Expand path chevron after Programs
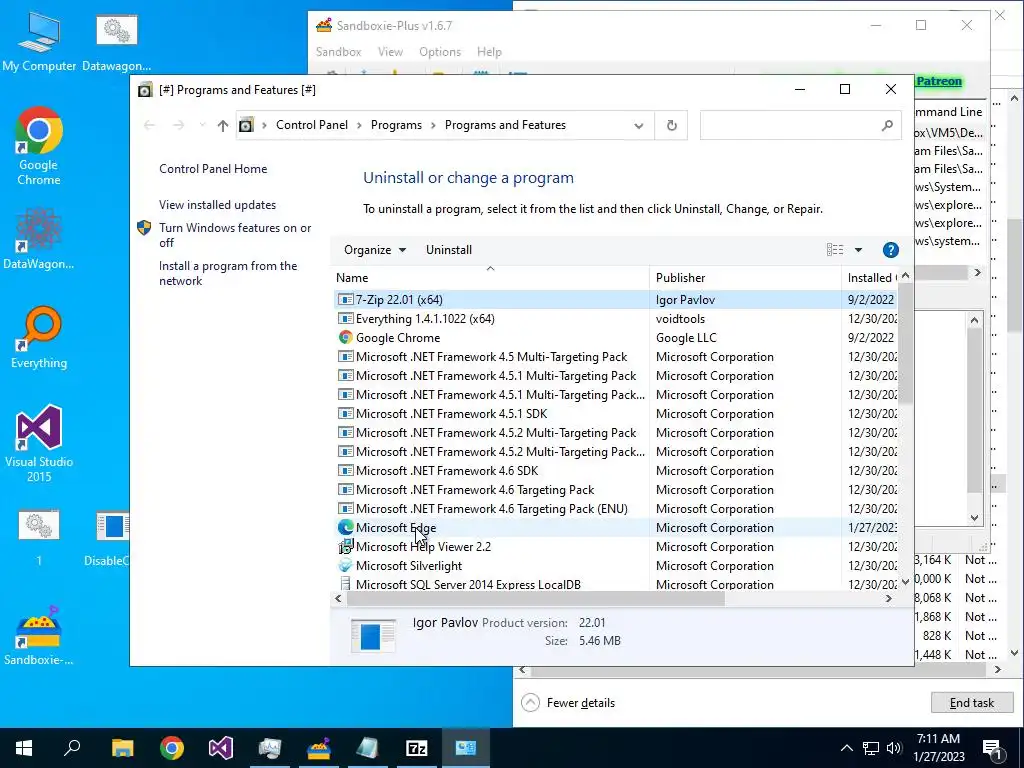The image size is (1024, 768). (x=433, y=125)
